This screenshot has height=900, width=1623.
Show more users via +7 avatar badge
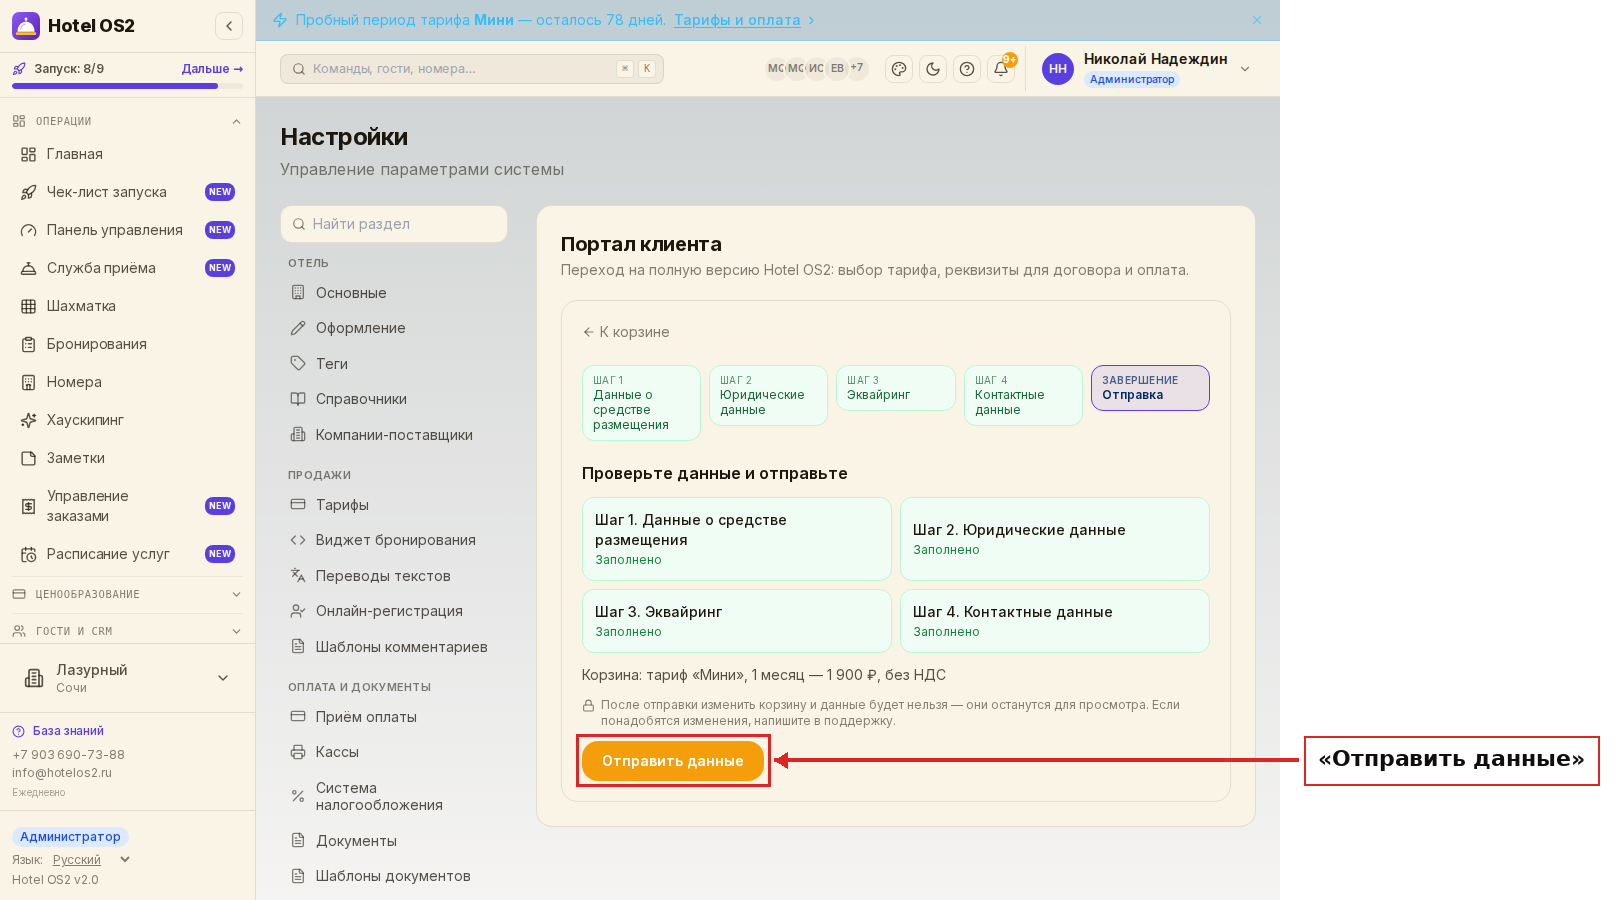click(857, 68)
